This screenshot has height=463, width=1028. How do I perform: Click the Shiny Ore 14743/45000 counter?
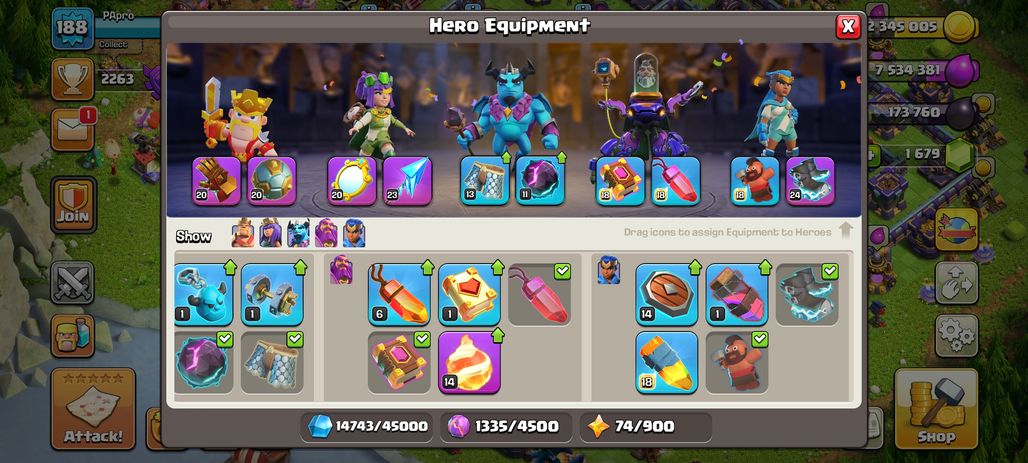(x=369, y=426)
